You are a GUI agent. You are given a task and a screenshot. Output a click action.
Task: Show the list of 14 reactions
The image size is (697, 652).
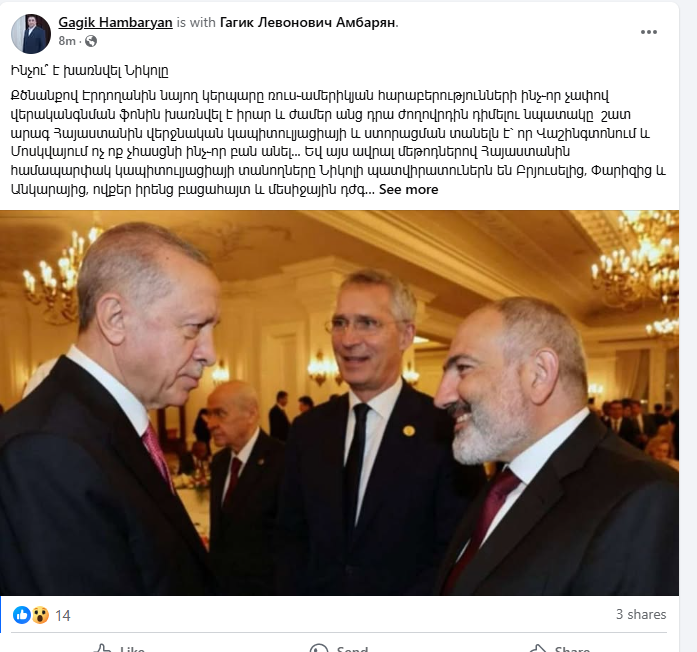(x=62, y=616)
